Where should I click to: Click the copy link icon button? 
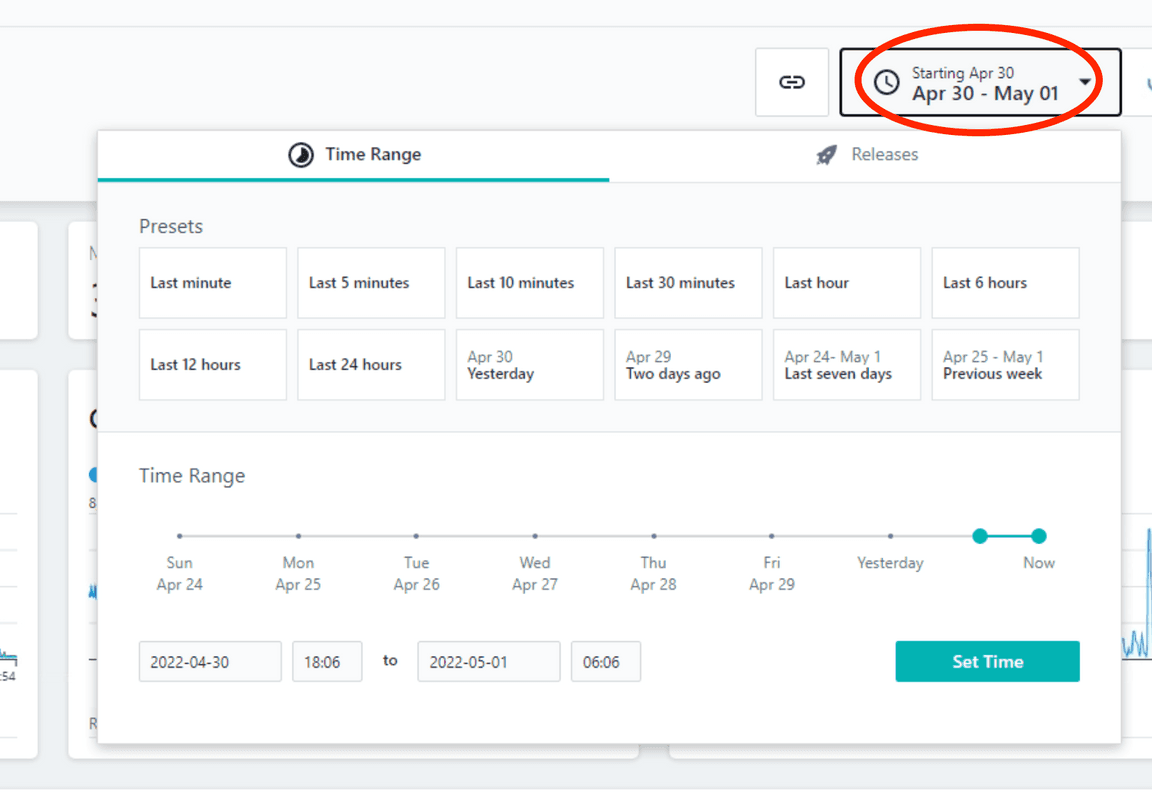click(791, 82)
